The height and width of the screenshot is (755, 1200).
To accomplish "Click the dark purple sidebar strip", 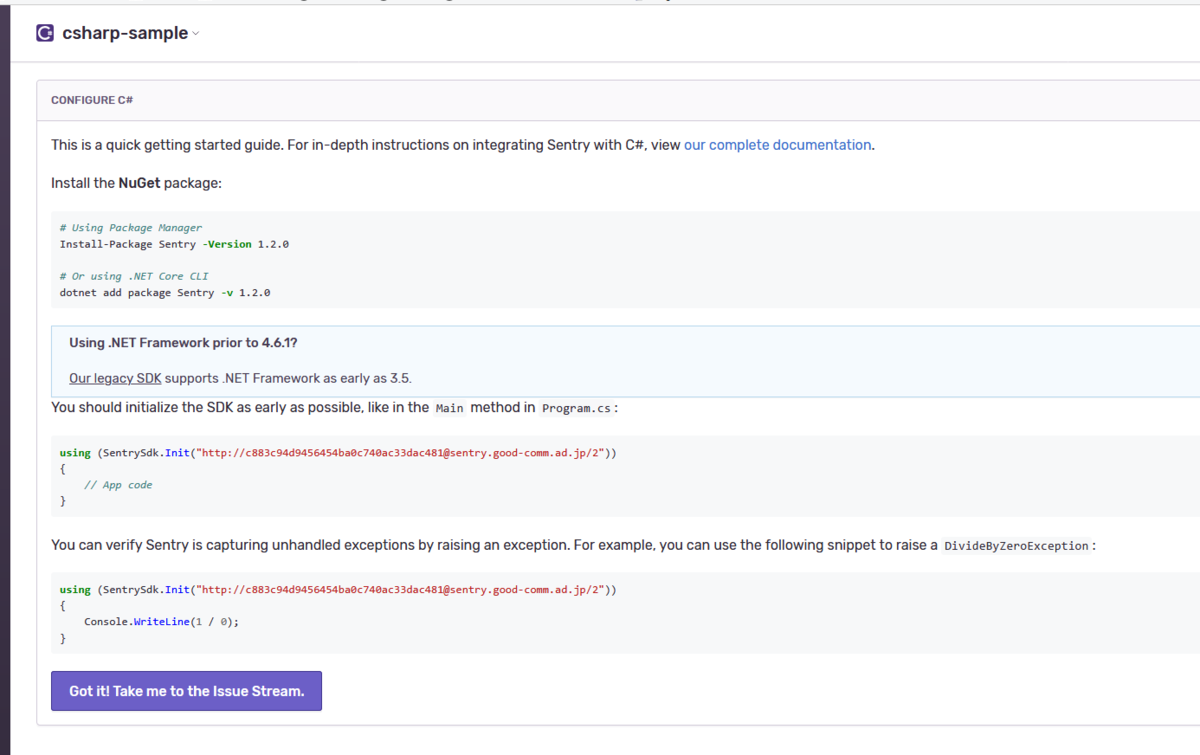I will (x=5, y=400).
